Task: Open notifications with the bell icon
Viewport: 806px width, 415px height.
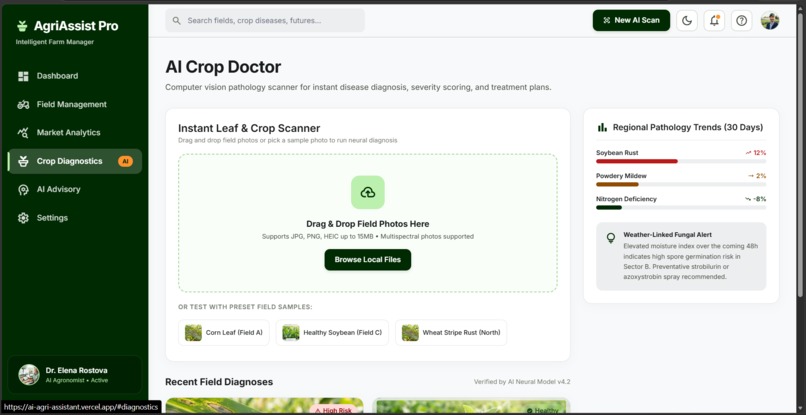Action: (x=714, y=21)
